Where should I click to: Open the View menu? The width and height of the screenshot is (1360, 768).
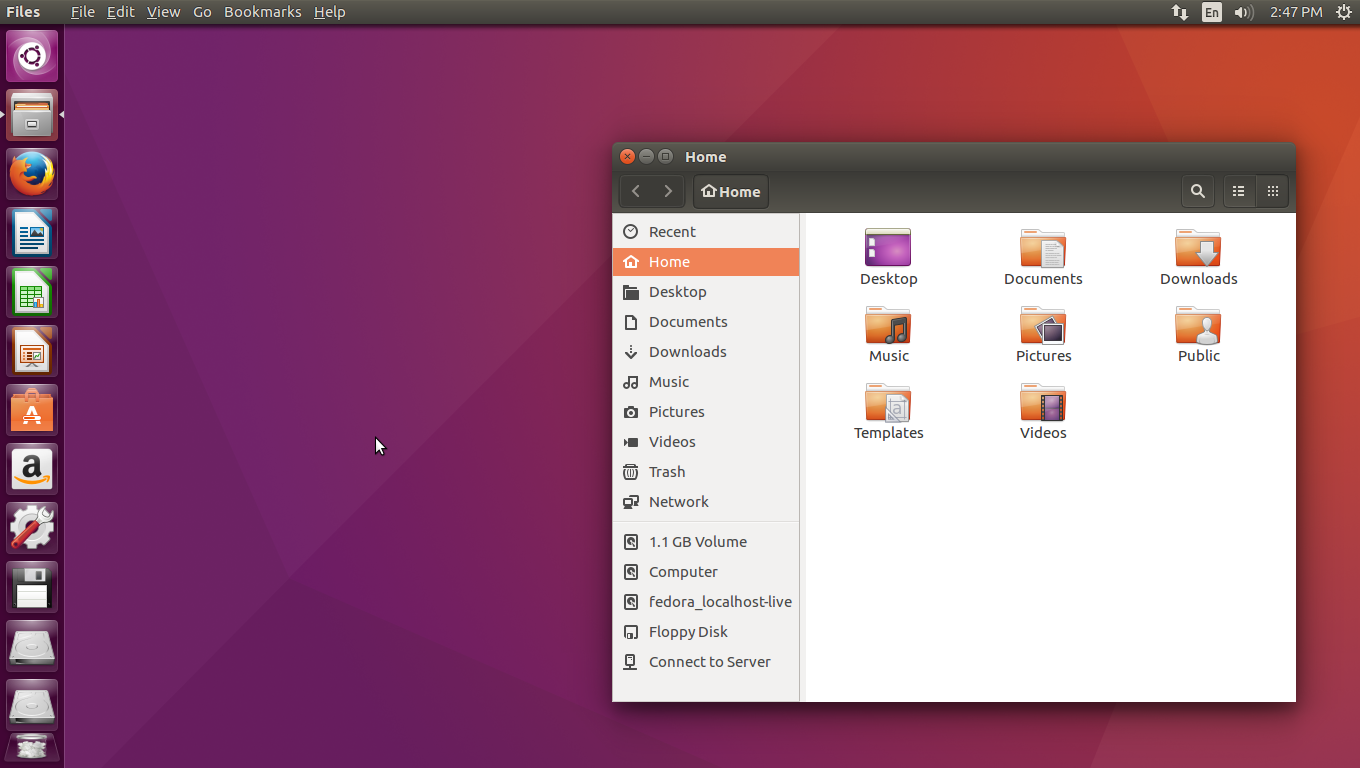tap(163, 12)
